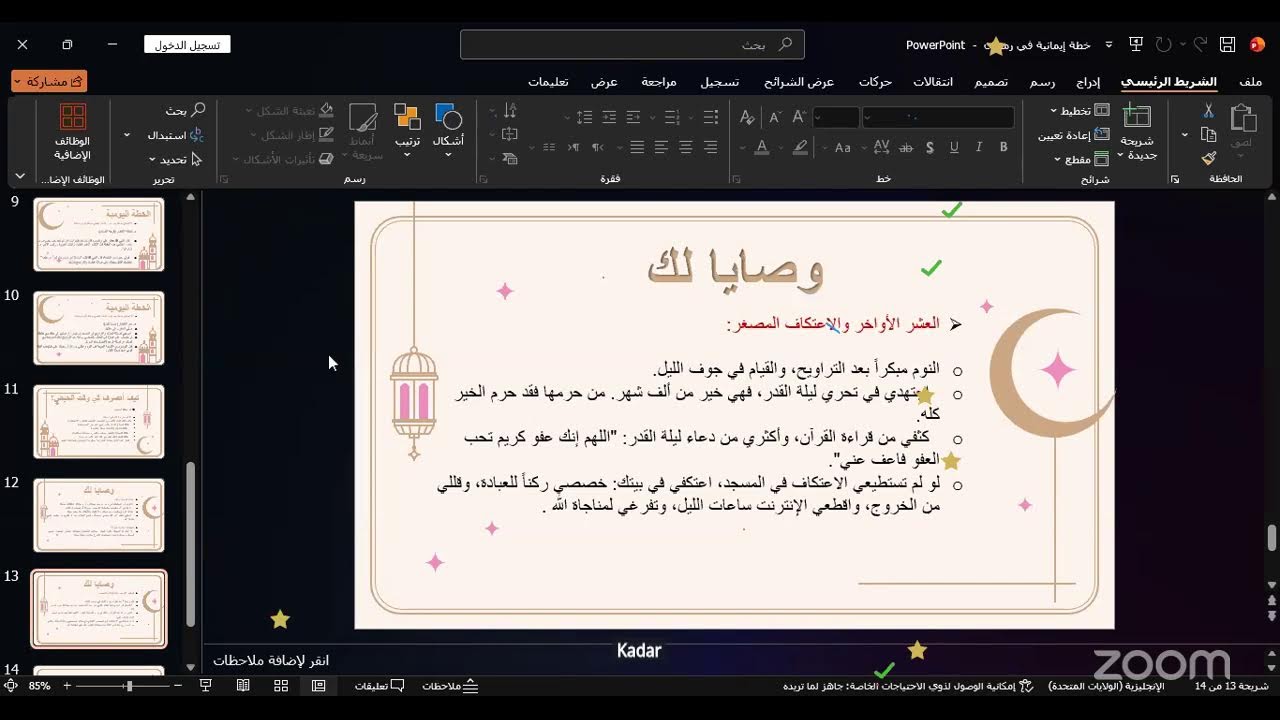
Task: Start Slide Show from status bar icon
Action: click(205, 686)
